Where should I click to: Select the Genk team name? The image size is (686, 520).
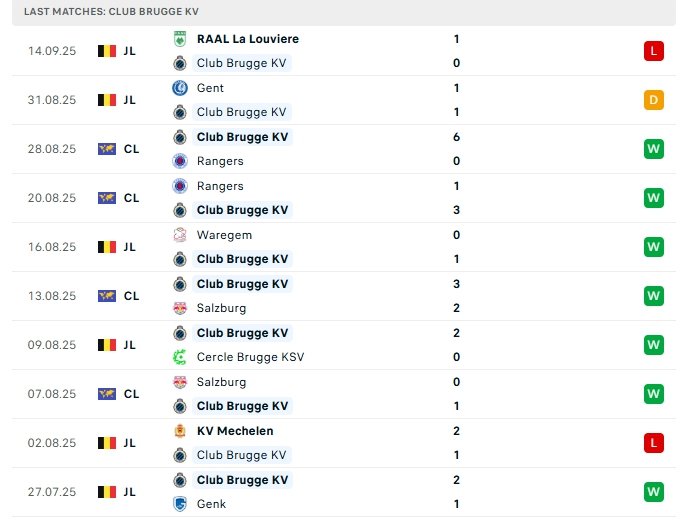click(x=211, y=504)
